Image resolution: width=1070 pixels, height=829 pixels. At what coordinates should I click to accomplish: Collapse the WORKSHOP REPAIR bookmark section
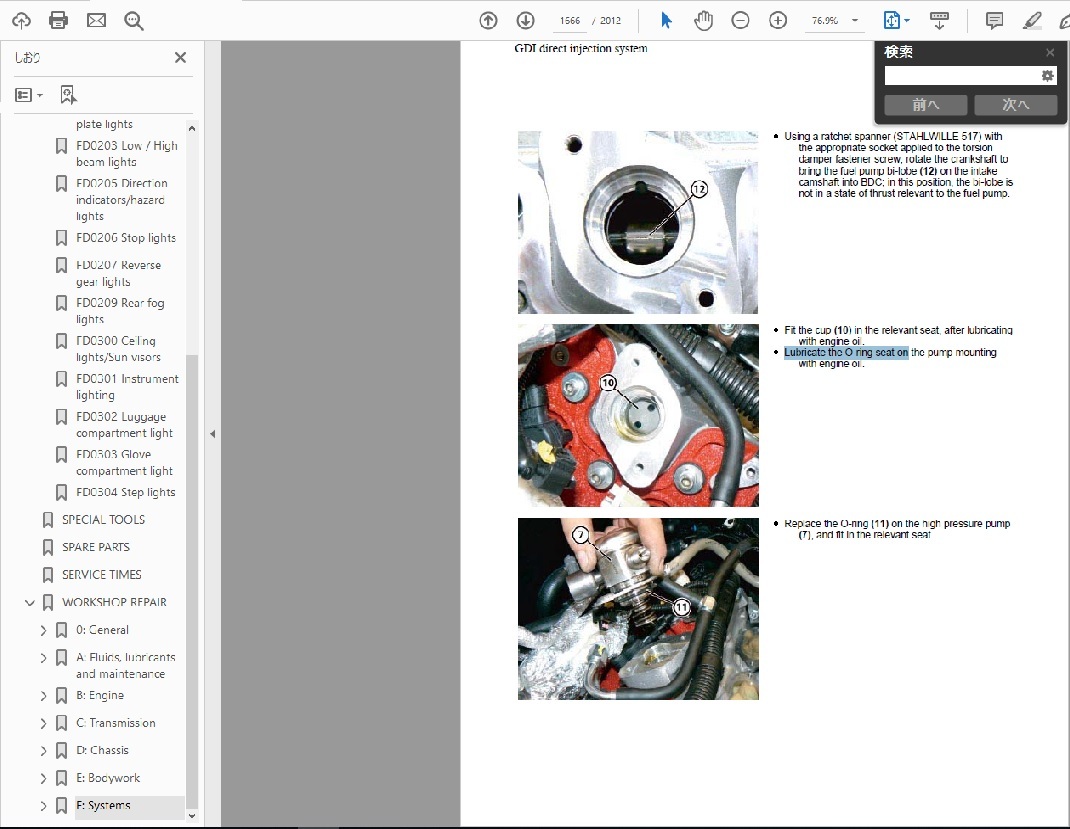(30, 603)
